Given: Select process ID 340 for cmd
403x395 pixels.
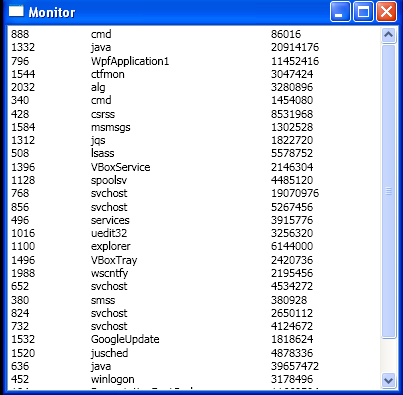Looking at the screenshot, I should click(20, 100).
